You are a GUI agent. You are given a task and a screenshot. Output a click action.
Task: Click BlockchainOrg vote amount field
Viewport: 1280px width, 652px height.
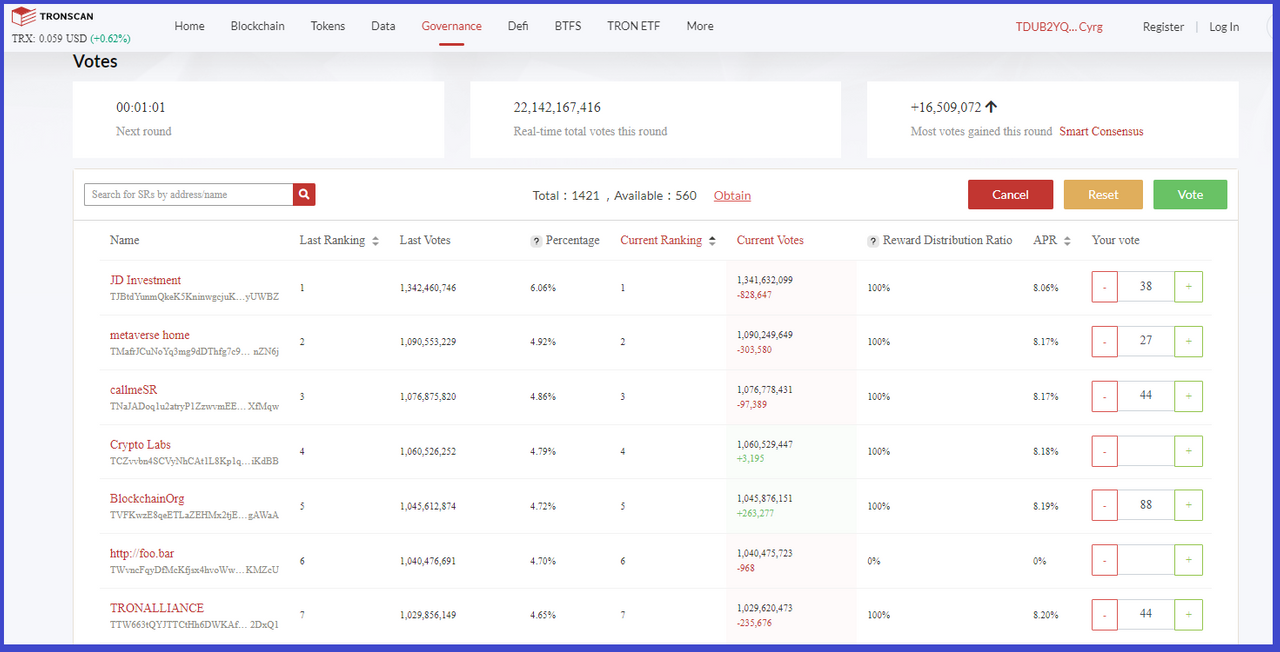[x=1146, y=506]
